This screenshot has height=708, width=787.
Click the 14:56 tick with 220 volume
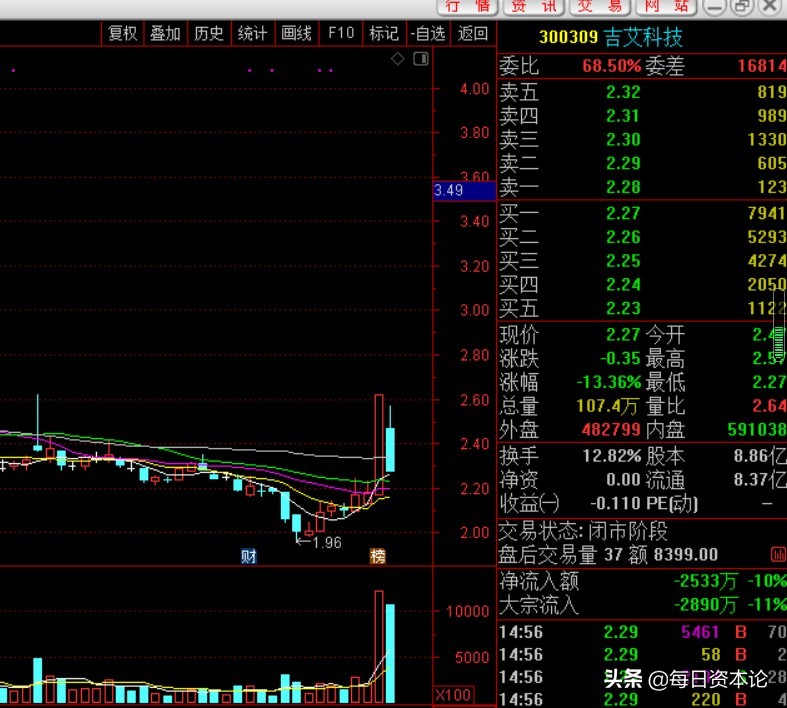click(x=642, y=699)
